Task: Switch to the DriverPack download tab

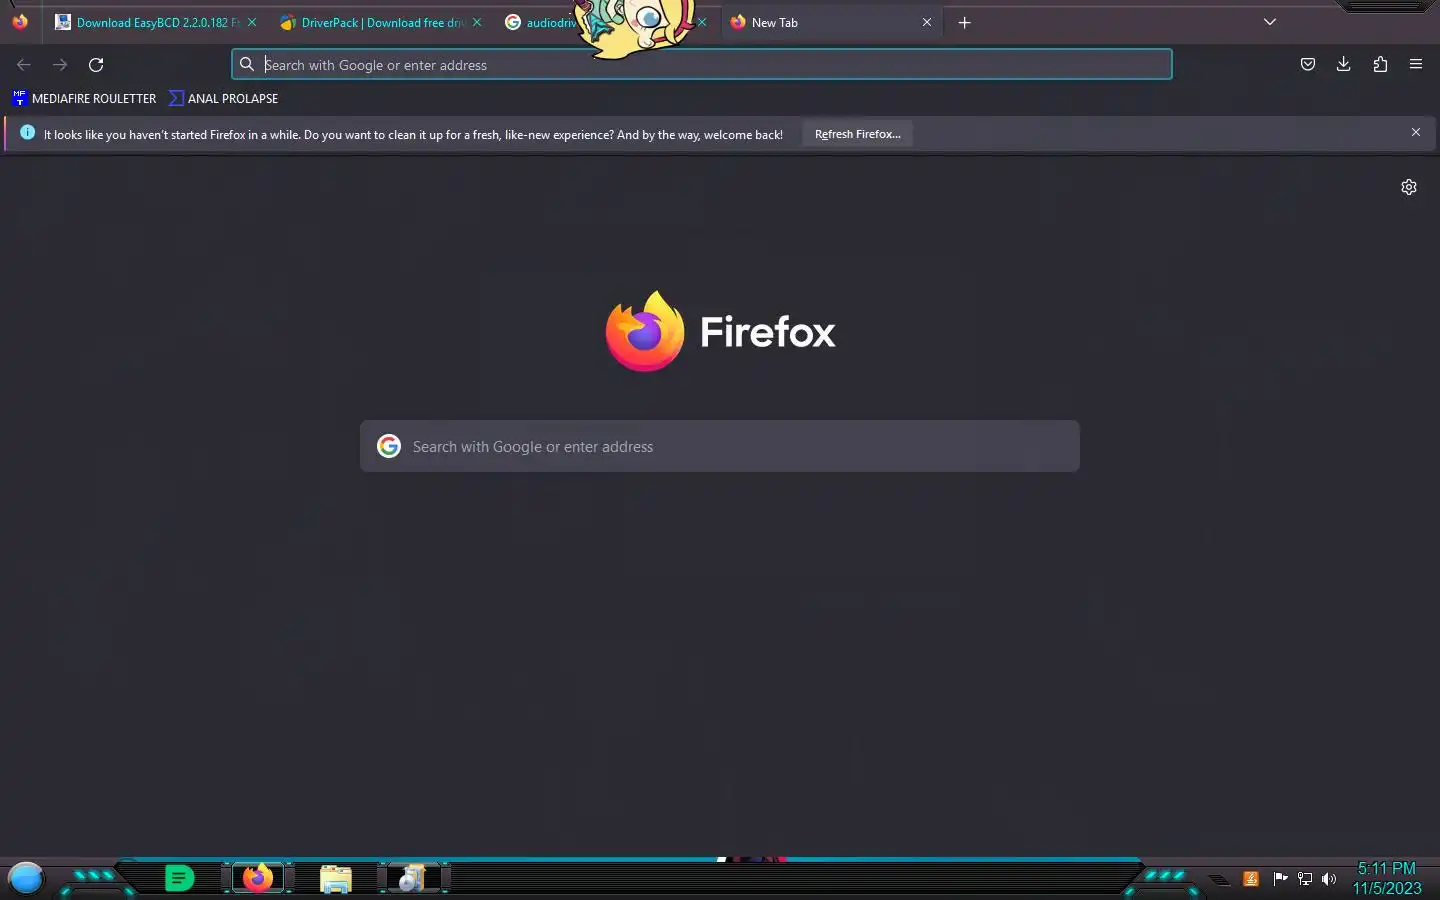Action: [373, 22]
